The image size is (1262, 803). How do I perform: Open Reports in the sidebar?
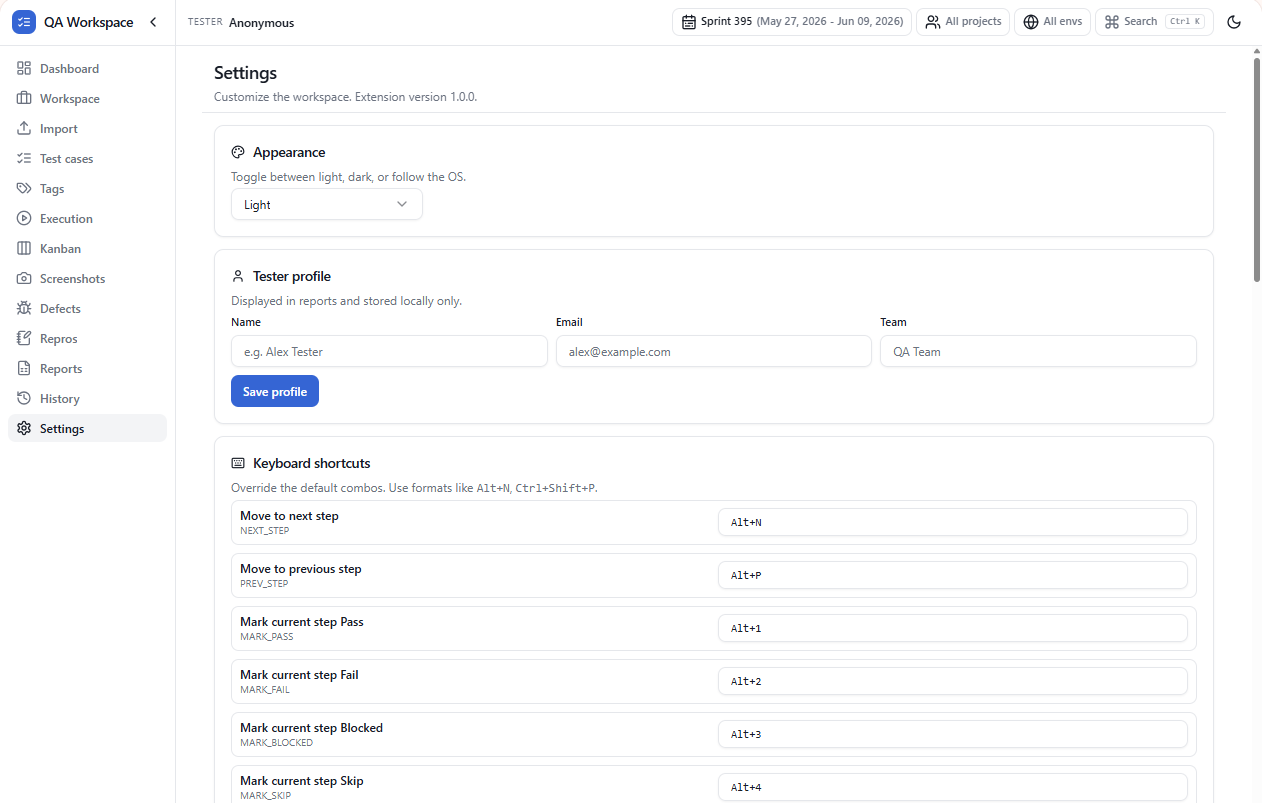coord(87,369)
